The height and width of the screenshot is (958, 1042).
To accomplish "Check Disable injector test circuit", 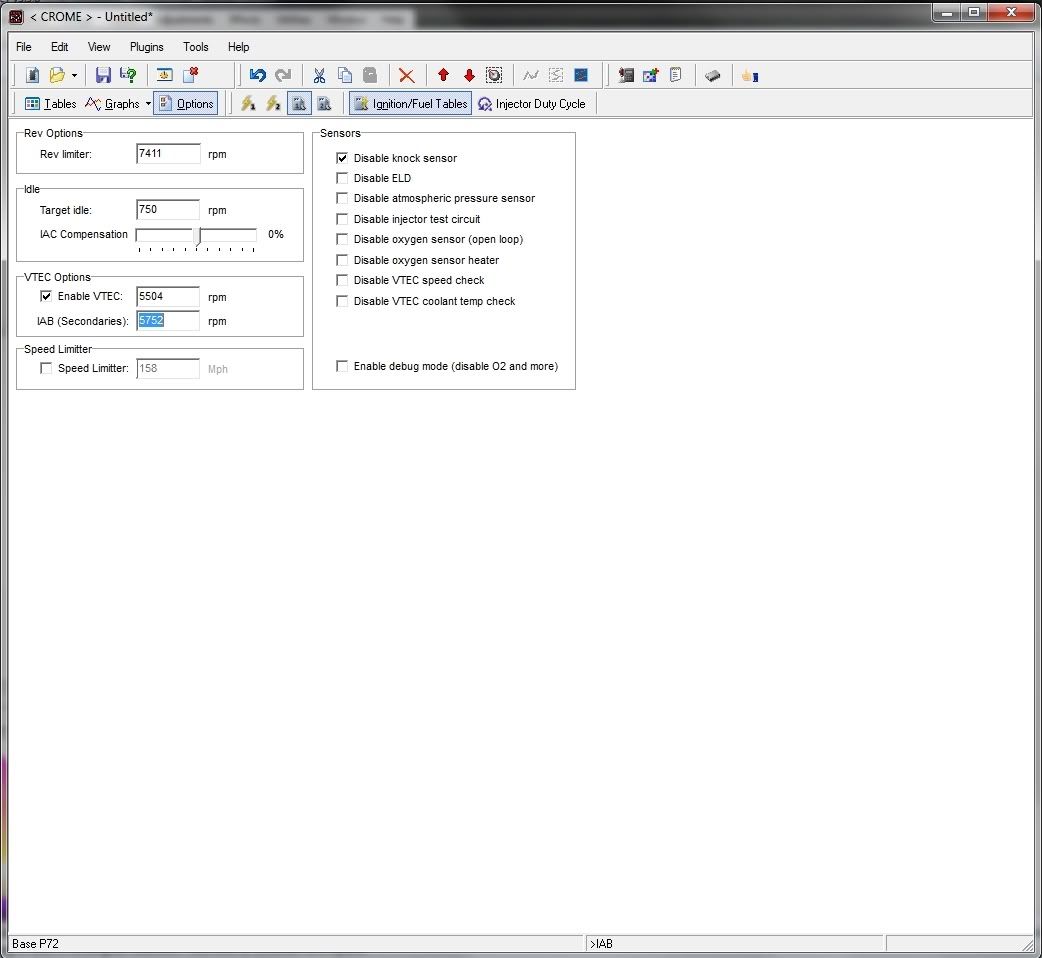I will tap(342, 219).
